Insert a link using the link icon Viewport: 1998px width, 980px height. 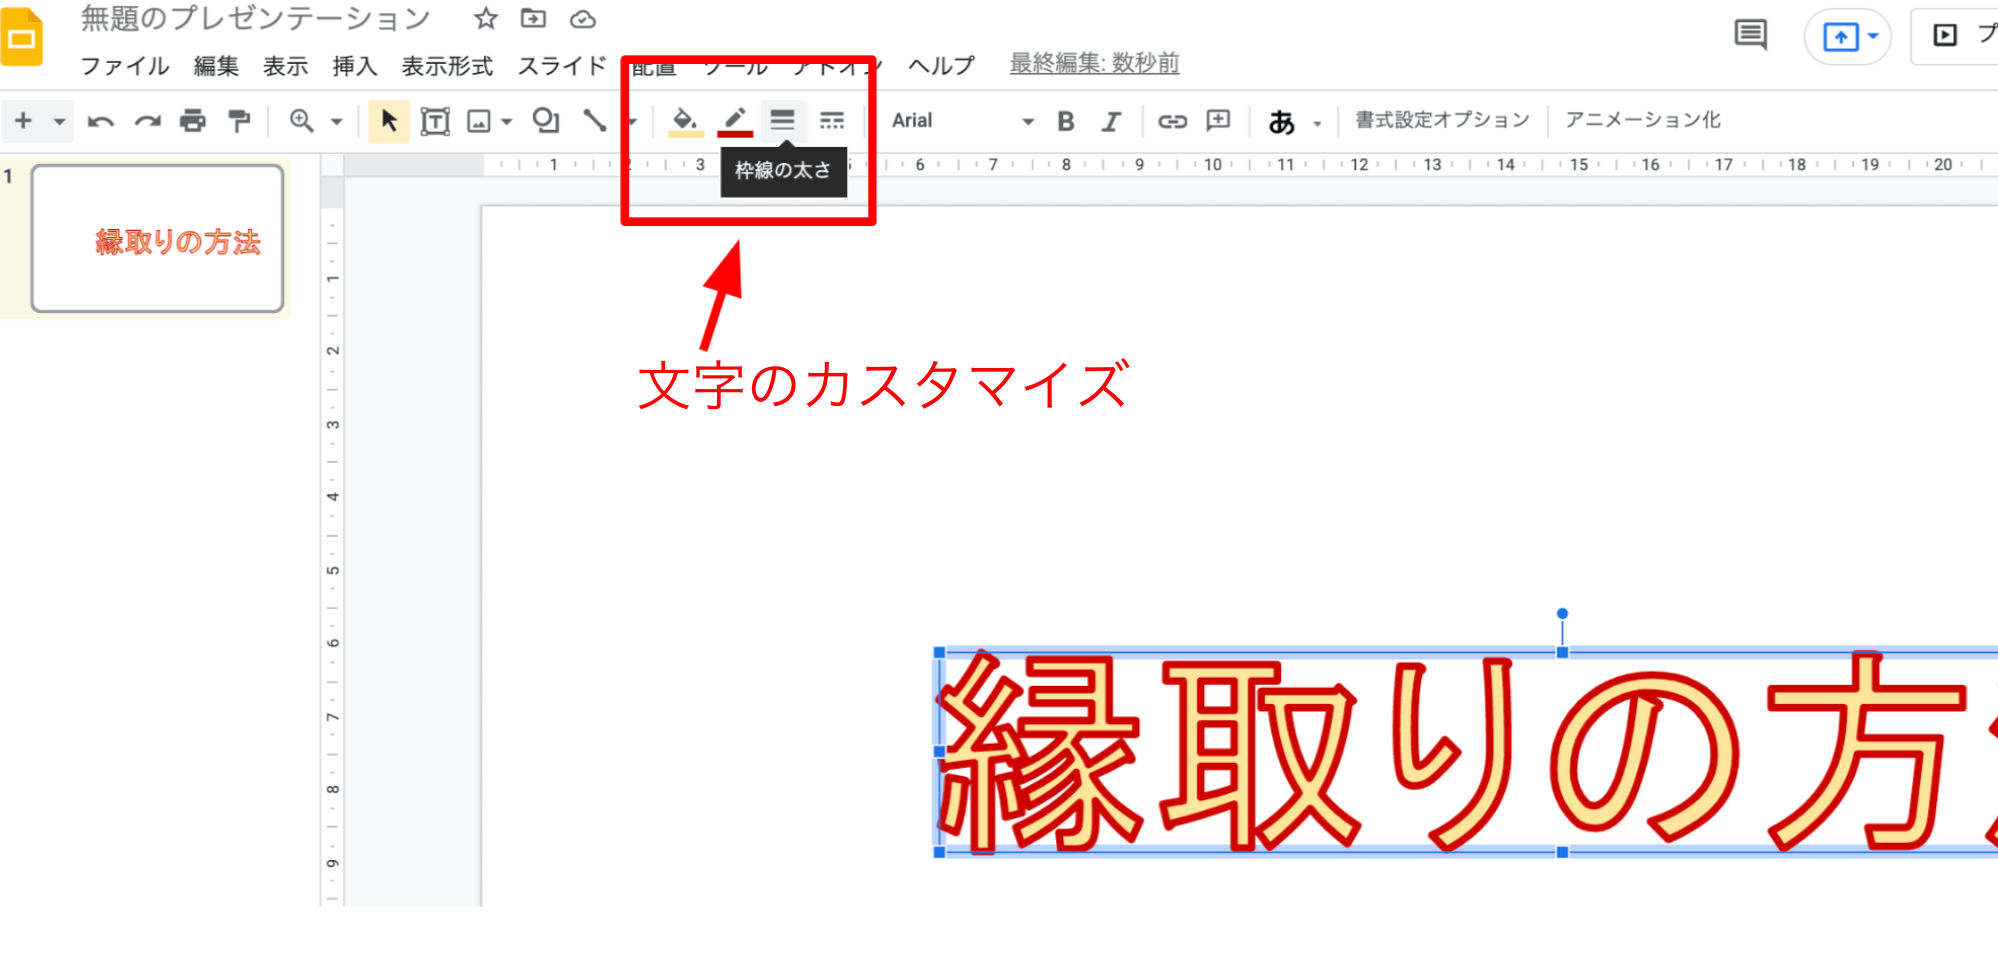coord(1172,120)
